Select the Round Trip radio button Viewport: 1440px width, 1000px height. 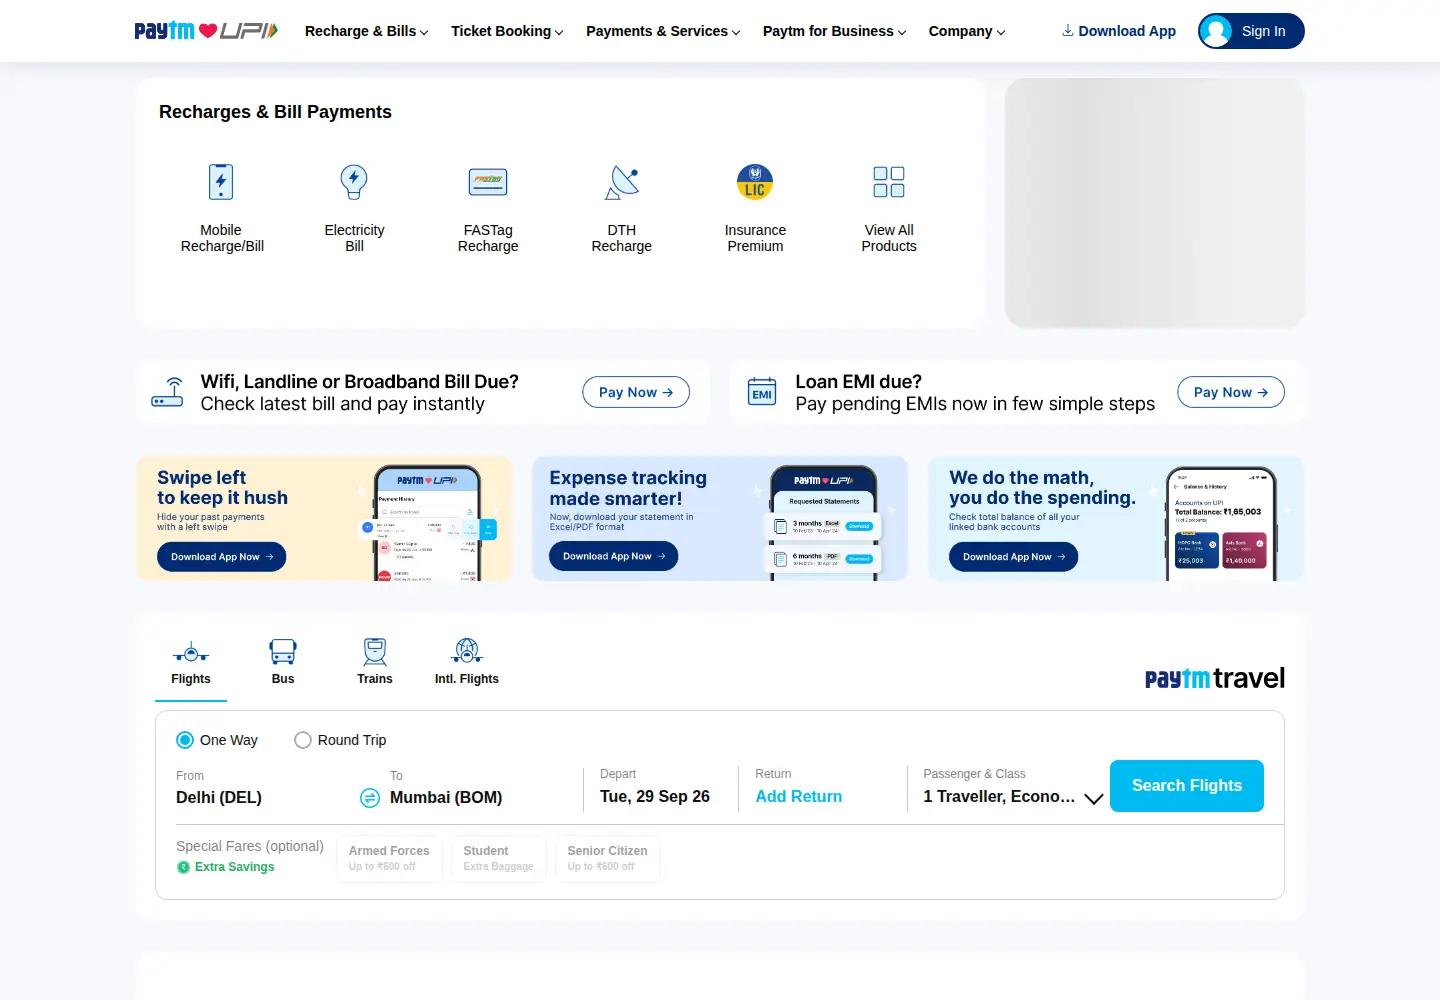303,740
